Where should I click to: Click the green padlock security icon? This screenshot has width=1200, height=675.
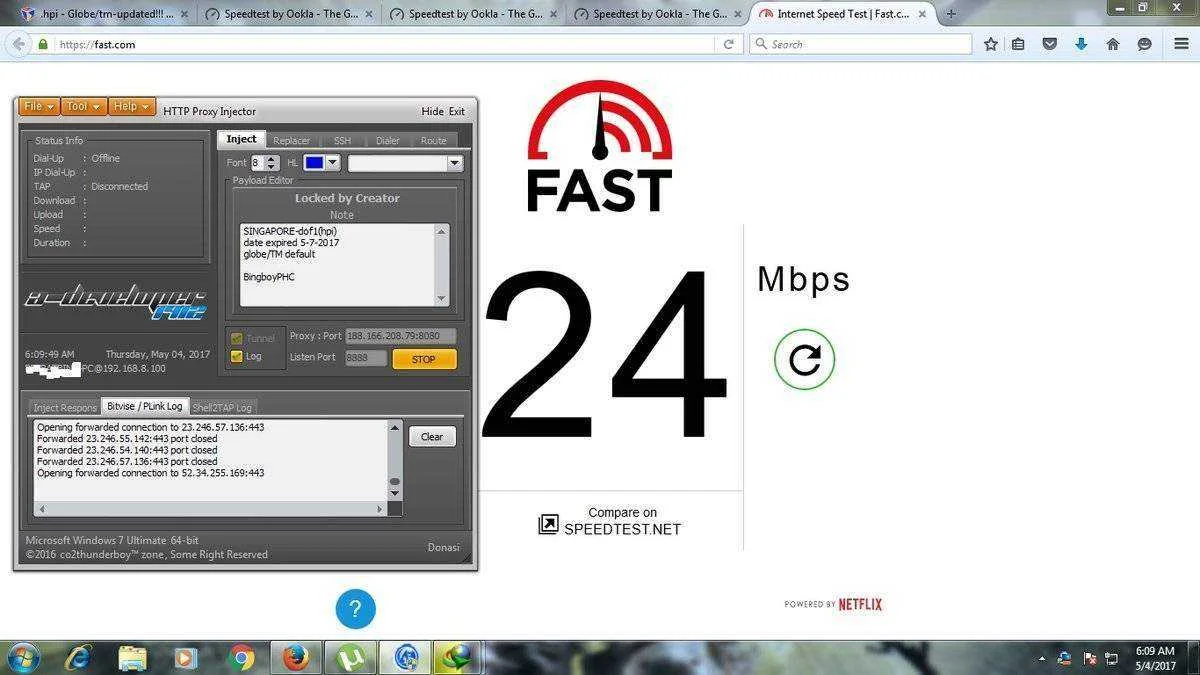coord(43,44)
